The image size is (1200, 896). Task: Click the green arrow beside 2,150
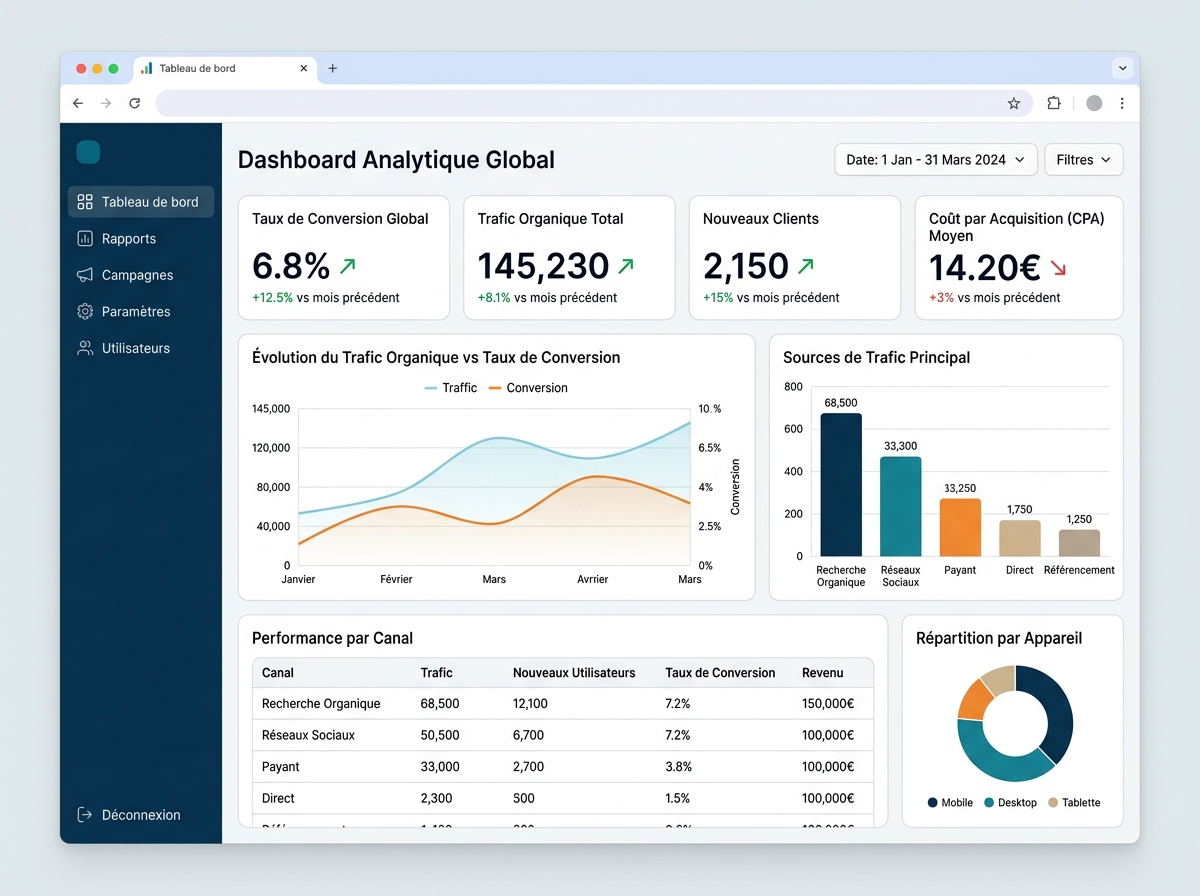[x=806, y=266]
